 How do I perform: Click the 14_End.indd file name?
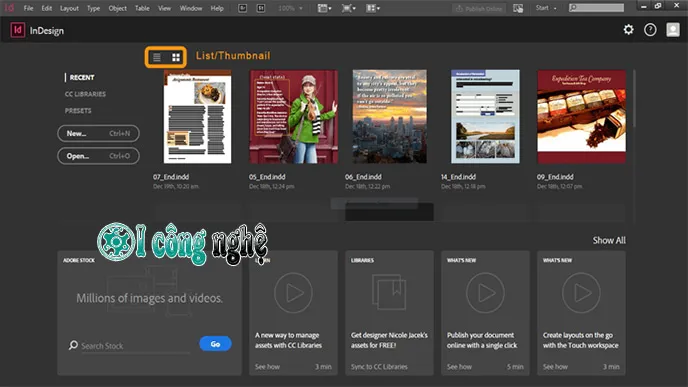(458, 177)
